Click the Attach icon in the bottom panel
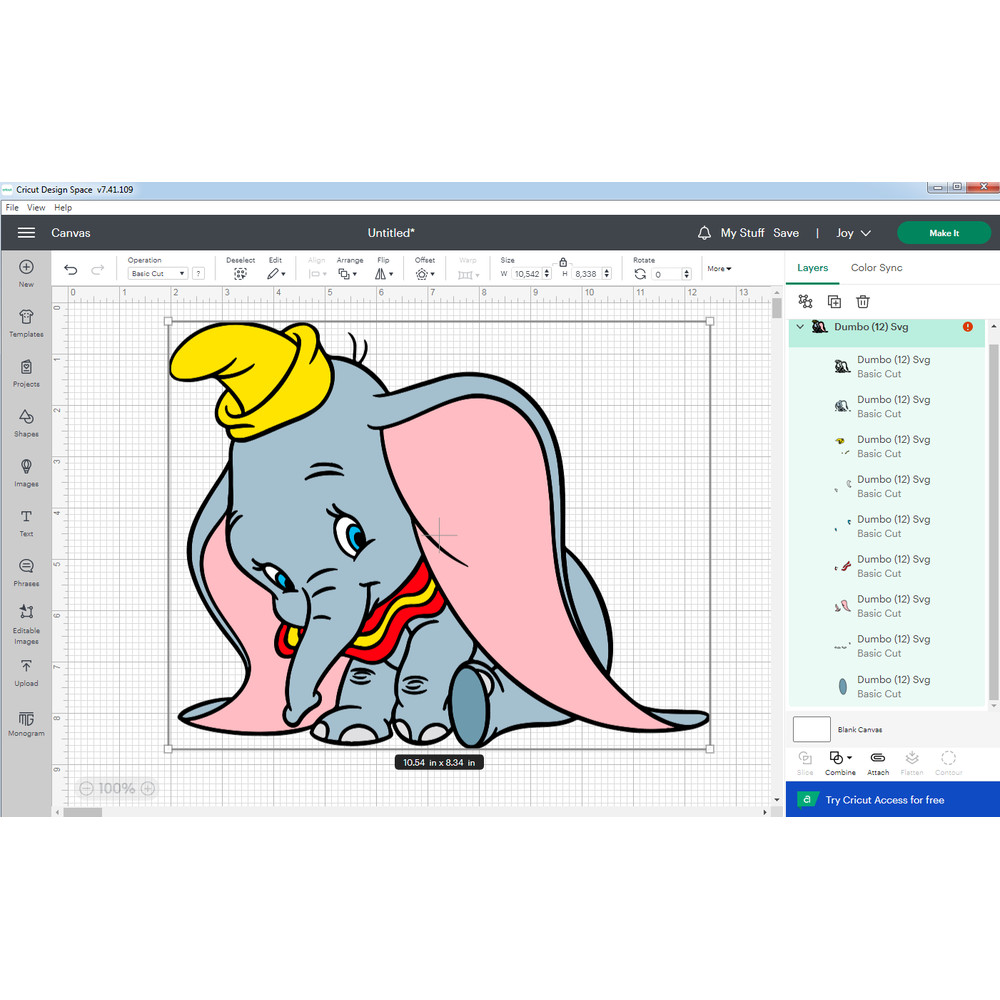Screen dimensions: 1000x1000 pyautogui.click(x=877, y=762)
